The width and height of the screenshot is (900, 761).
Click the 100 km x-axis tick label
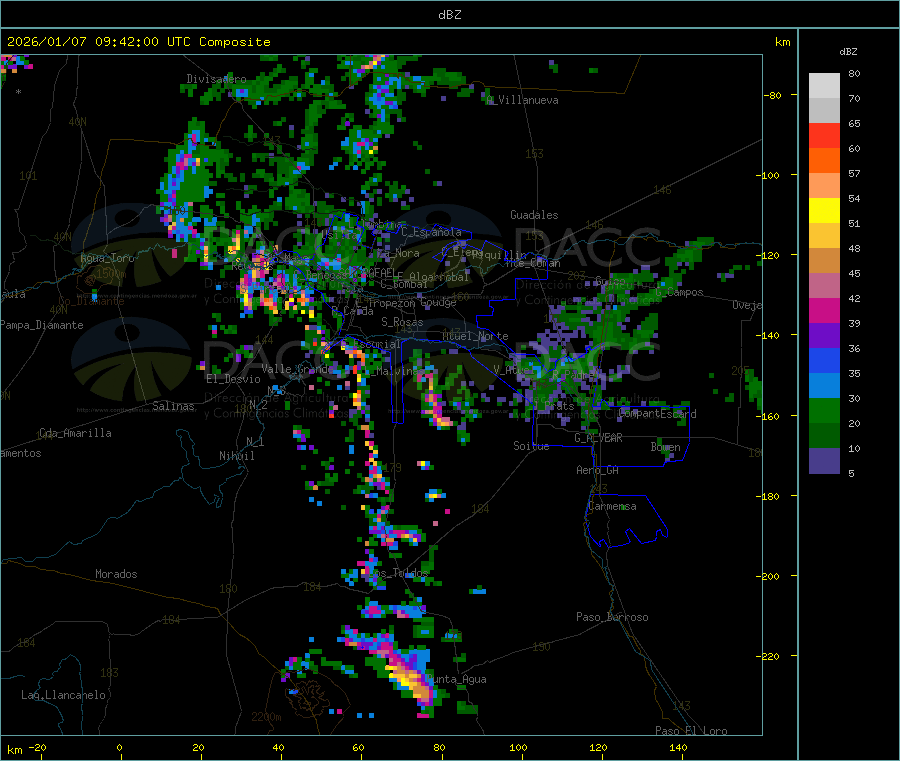point(518,747)
